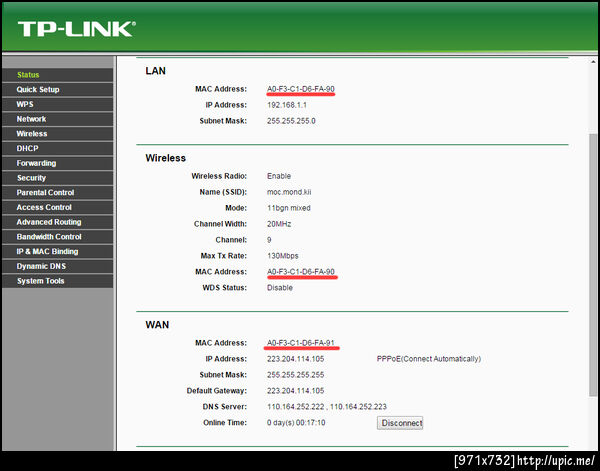Click the WAN section heading
Screen dimensions: 600x471
click(157, 325)
